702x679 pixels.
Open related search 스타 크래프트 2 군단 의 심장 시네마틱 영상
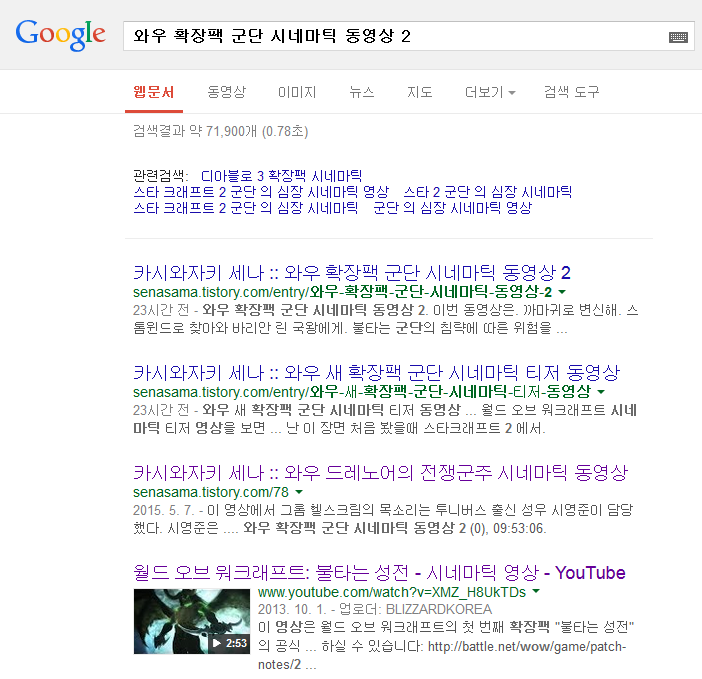pos(261,192)
